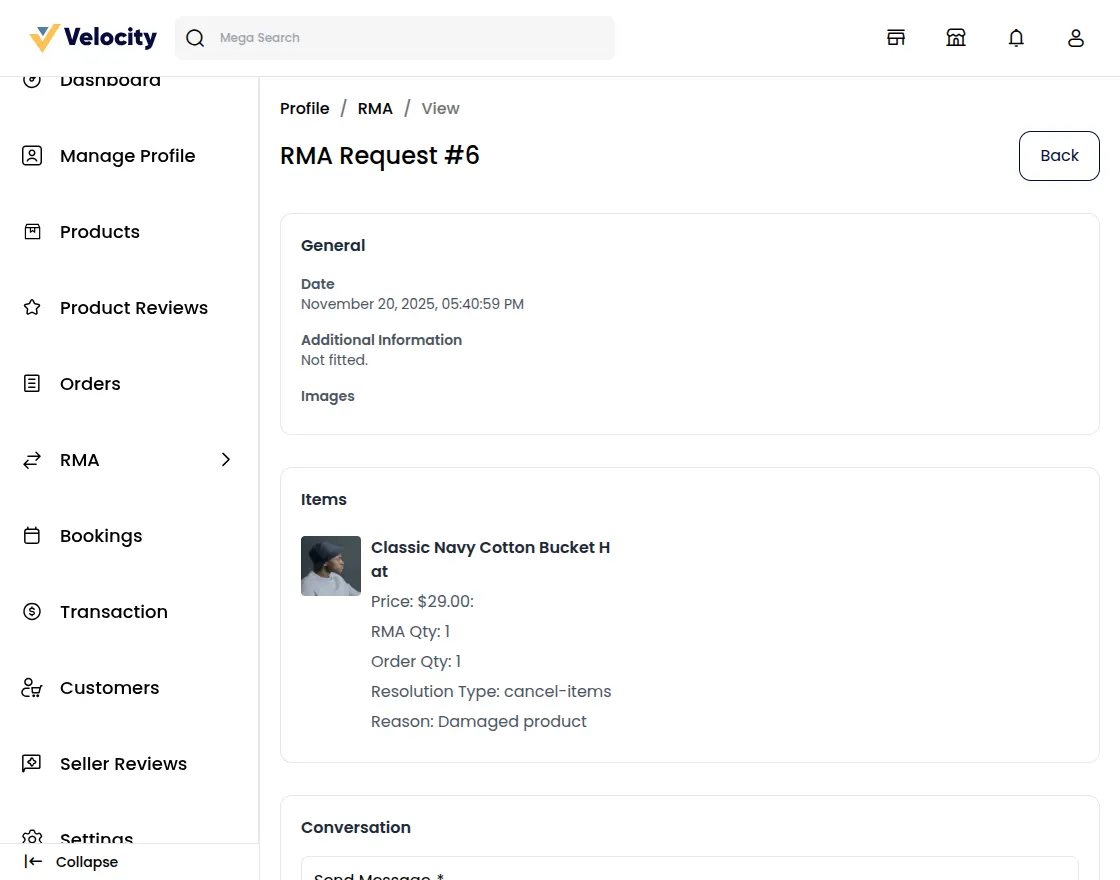Open the magnifier icon in Mega Search
This screenshot has width=1120, height=880.
tap(195, 37)
